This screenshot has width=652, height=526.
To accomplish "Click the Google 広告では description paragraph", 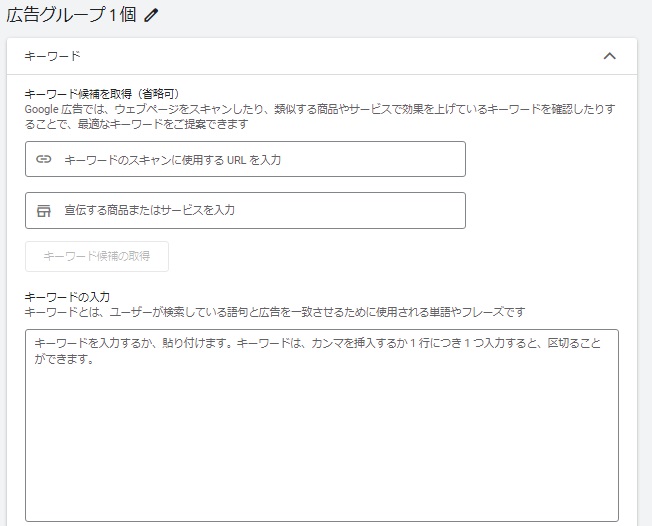I will pos(320,116).
